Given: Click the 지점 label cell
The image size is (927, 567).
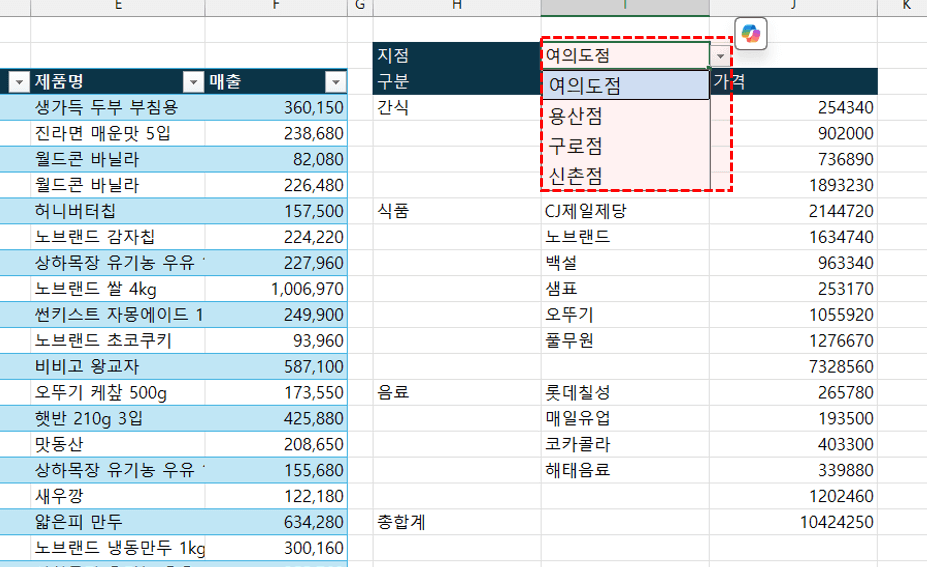Looking at the screenshot, I should (x=392, y=56).
